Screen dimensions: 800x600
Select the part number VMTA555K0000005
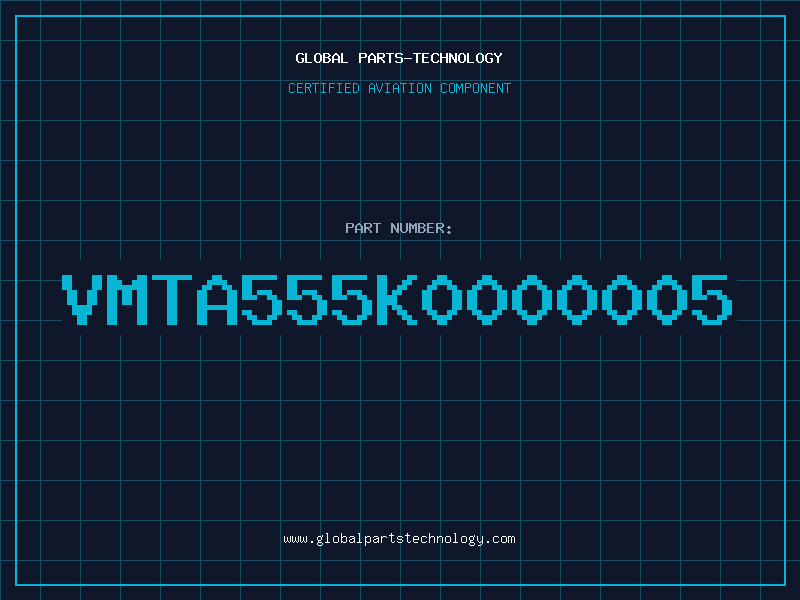[x=397, y=299]
